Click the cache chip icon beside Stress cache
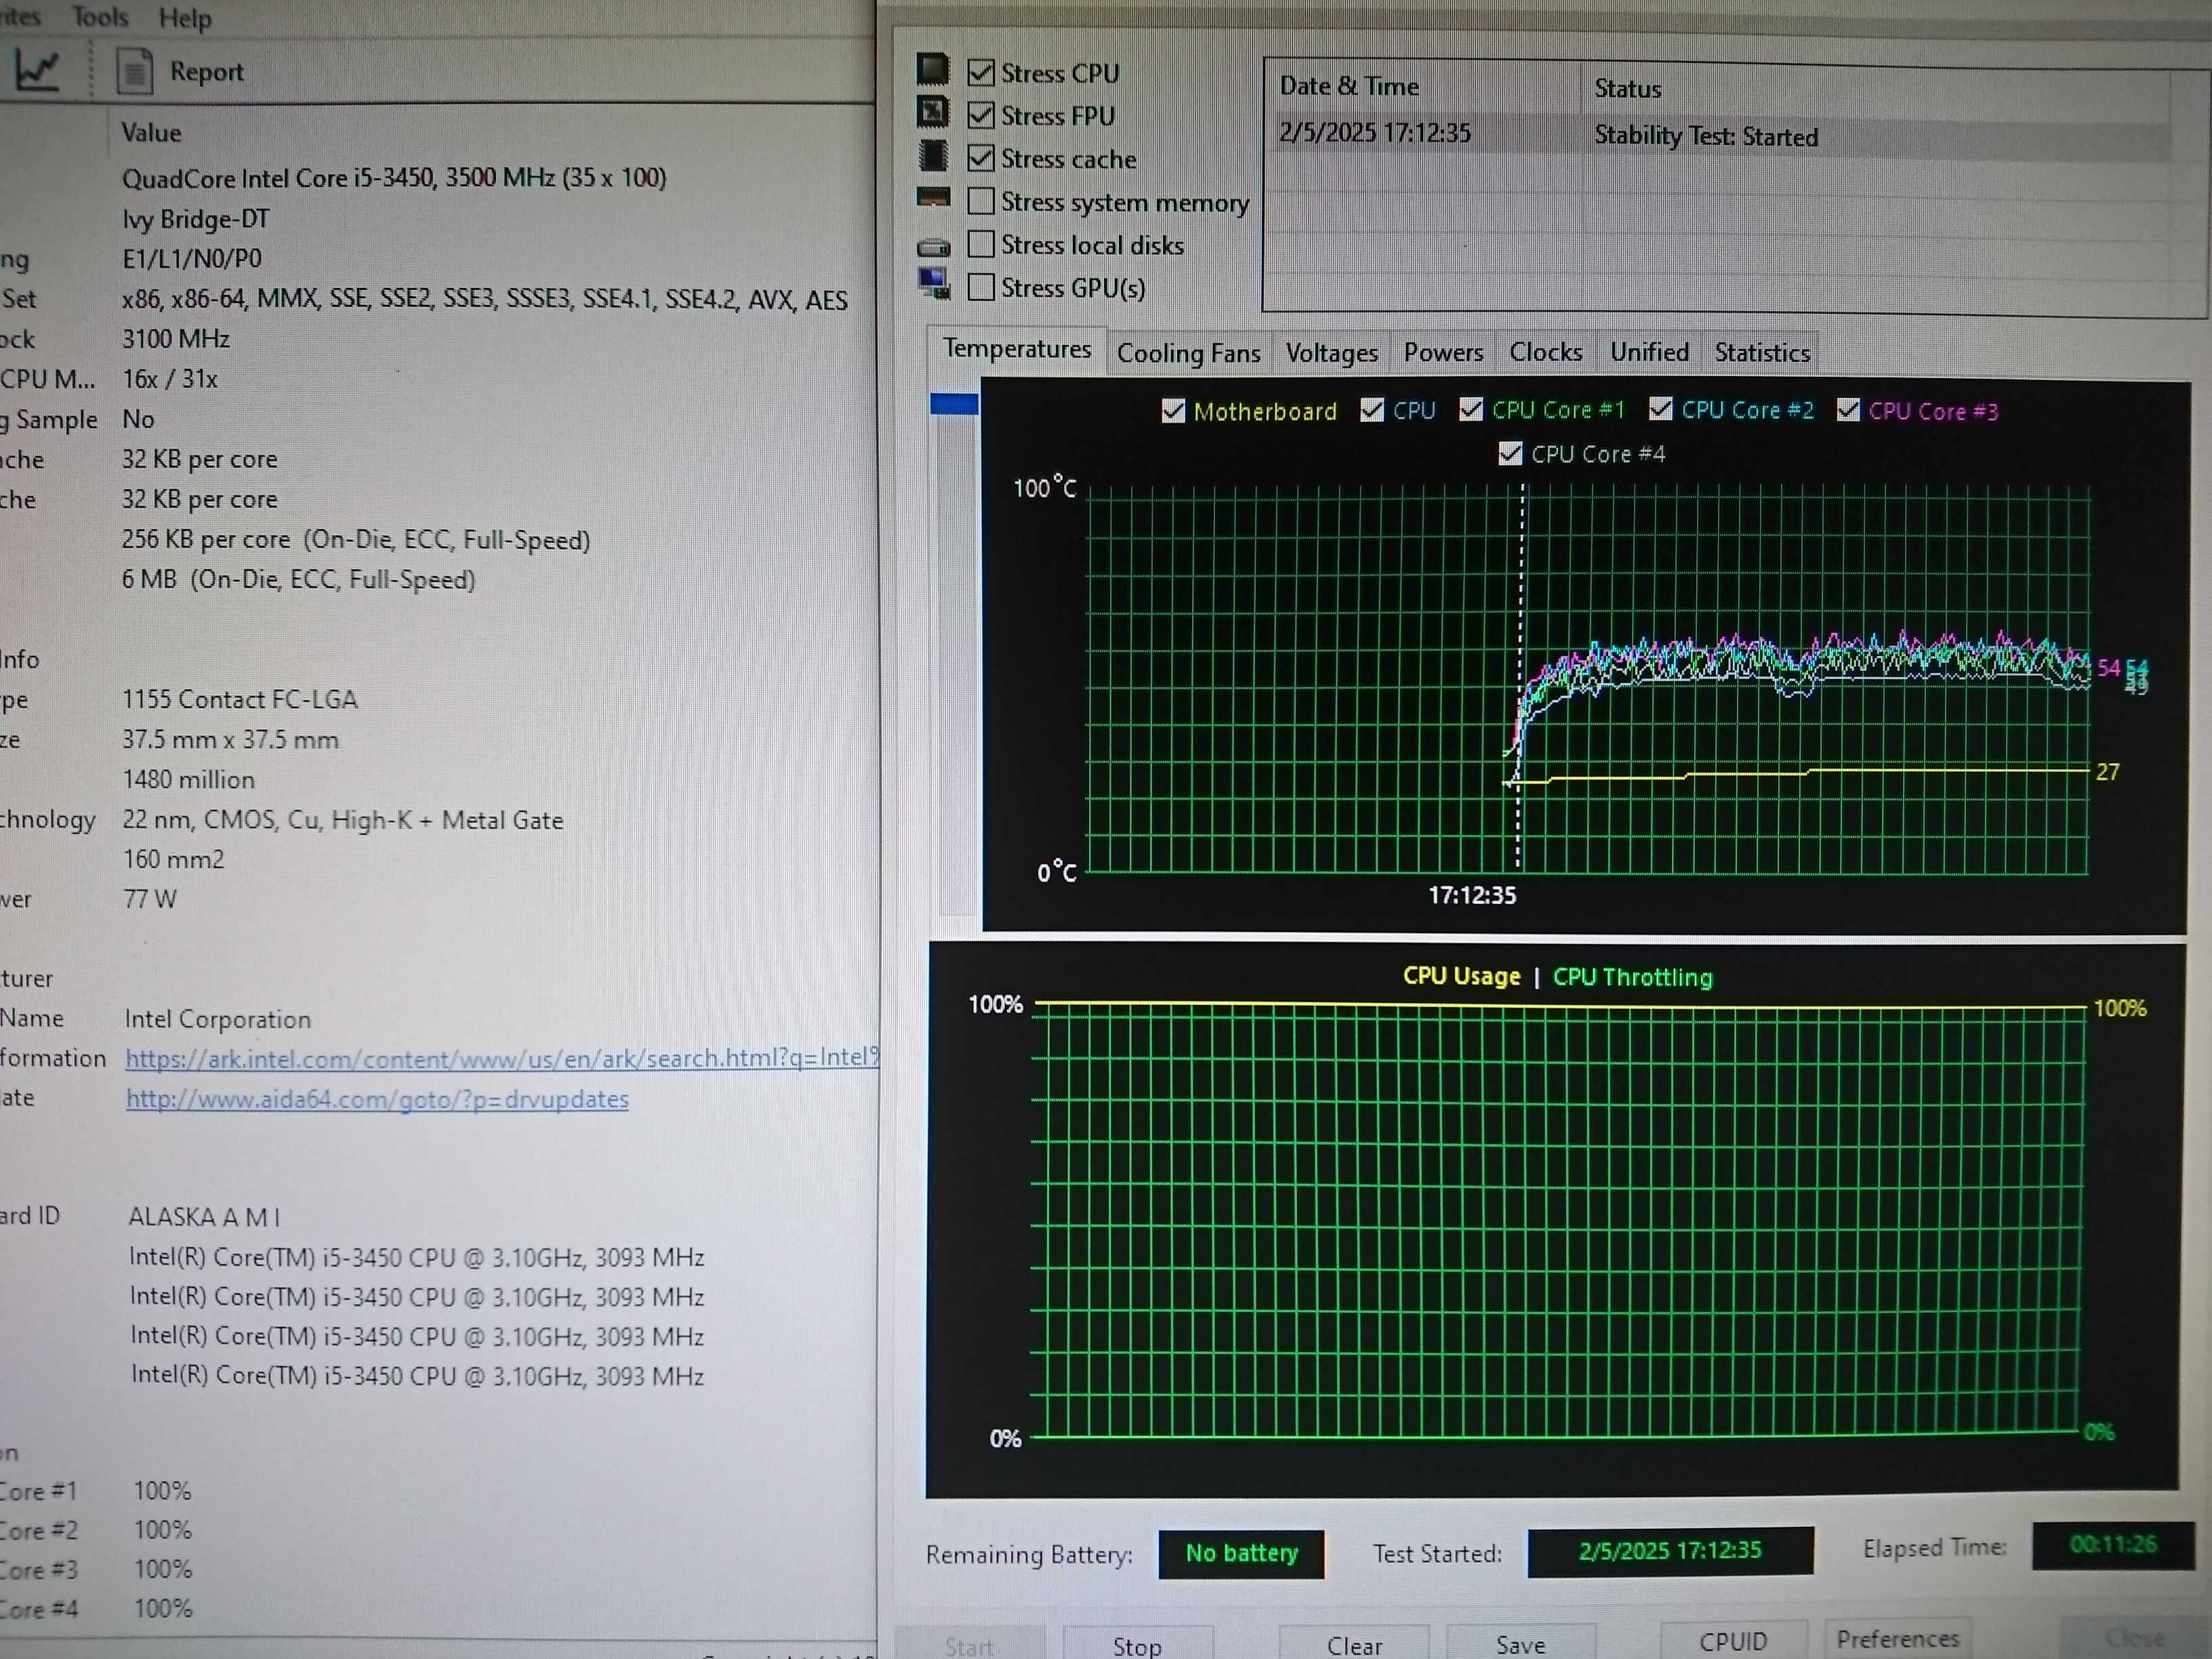The width and height of the screenshot is (2212, 1659). (933, 155)
